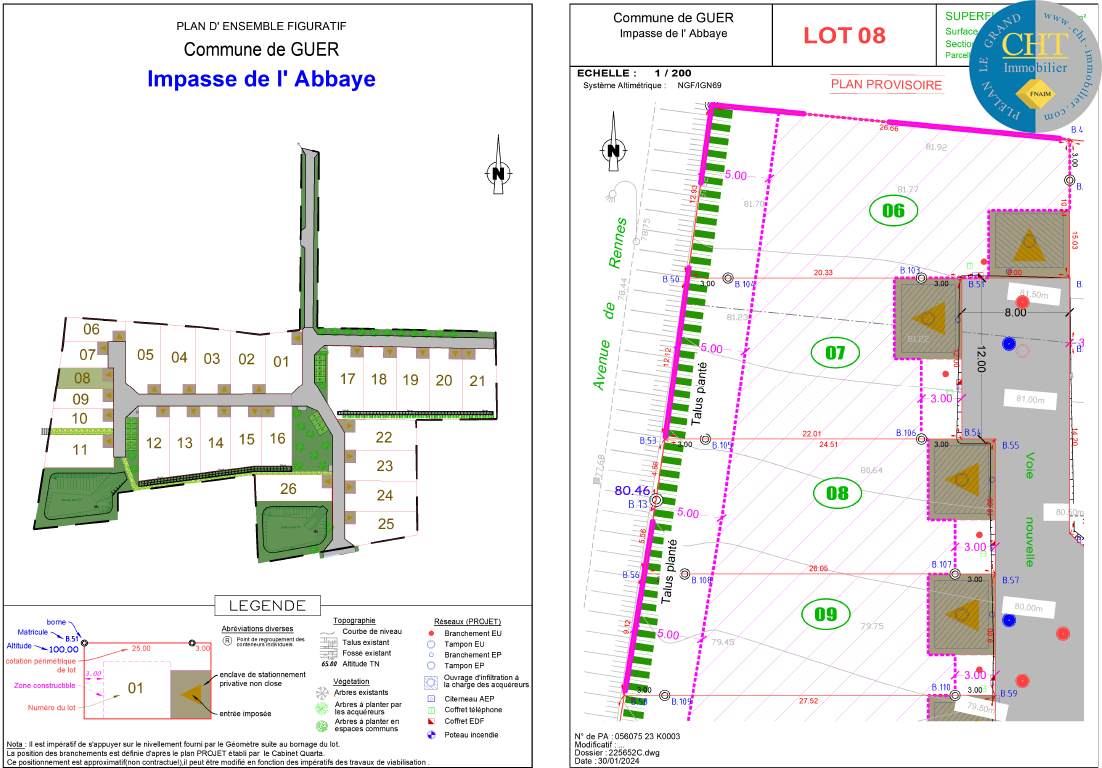Viewport: 1102px width, 768px height.
Task: Click the orange entry triangle in legend sample lot
Action: (x=191, y=692)
